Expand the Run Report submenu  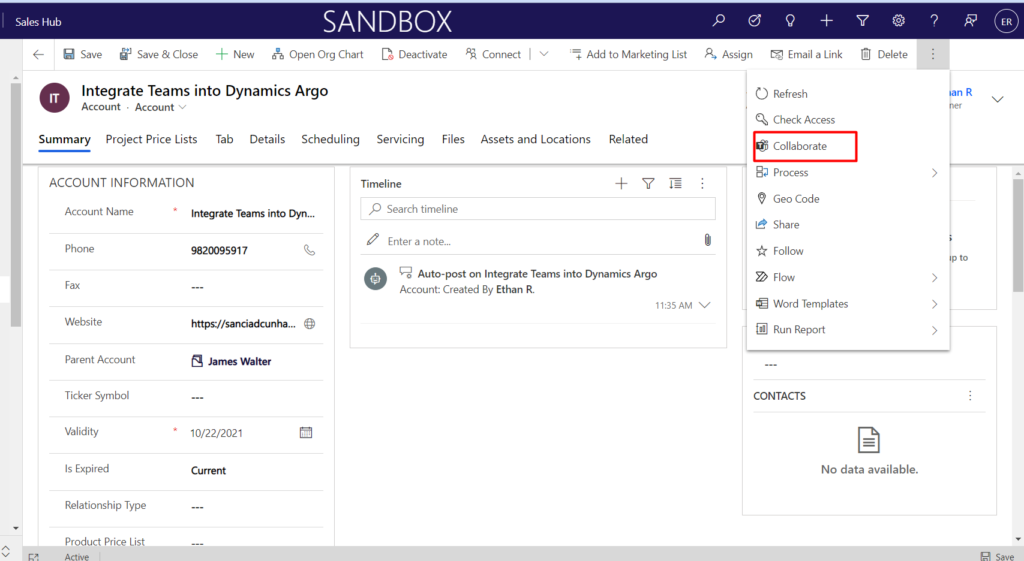(935, 330)
